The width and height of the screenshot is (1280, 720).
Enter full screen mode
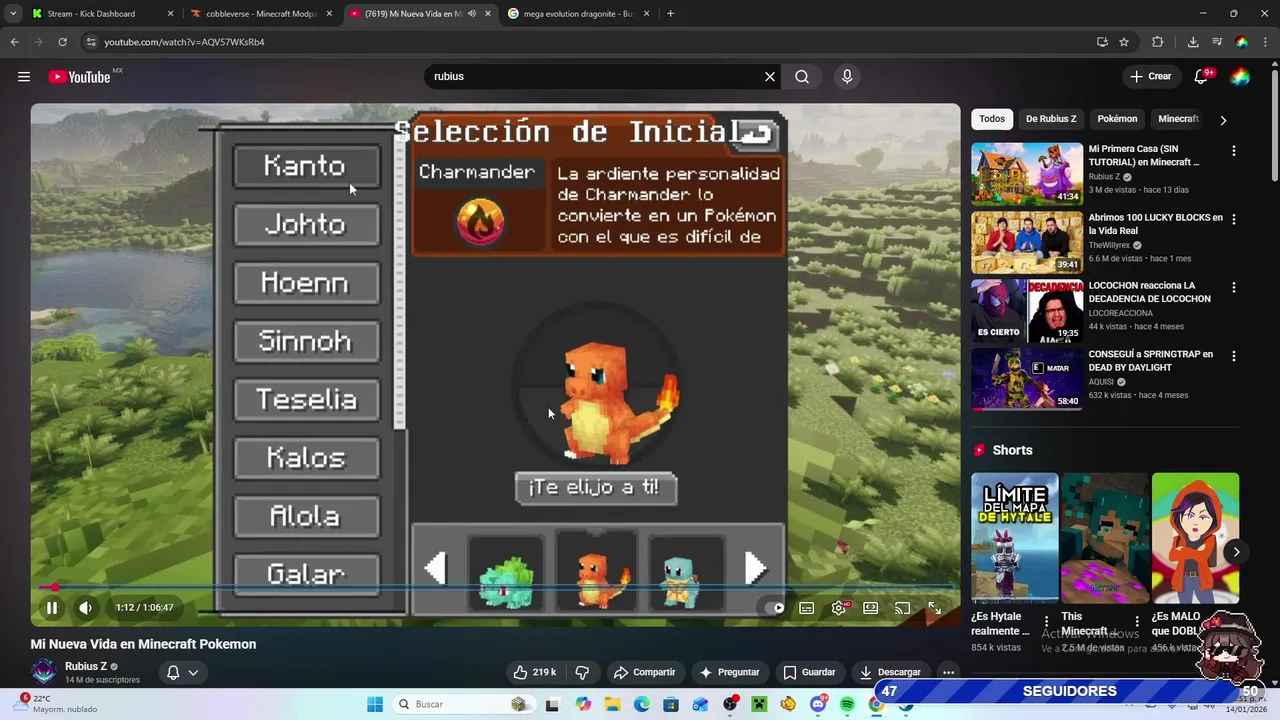point(934,607)
